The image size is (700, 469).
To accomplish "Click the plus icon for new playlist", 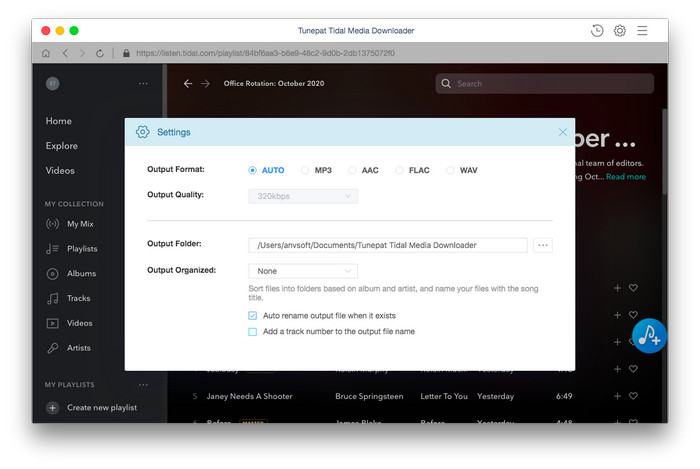I will pyautogui.click(x=52, y=408).
